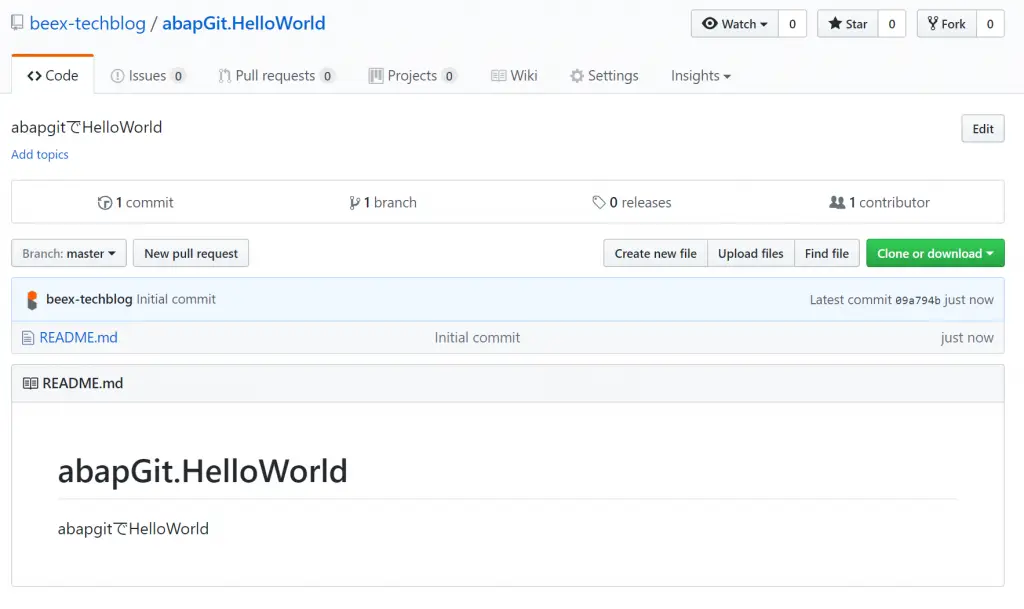Viewport: 1024px width, 609px height.
Task: Open the Branch: master selector
Action: coord(69,253)
